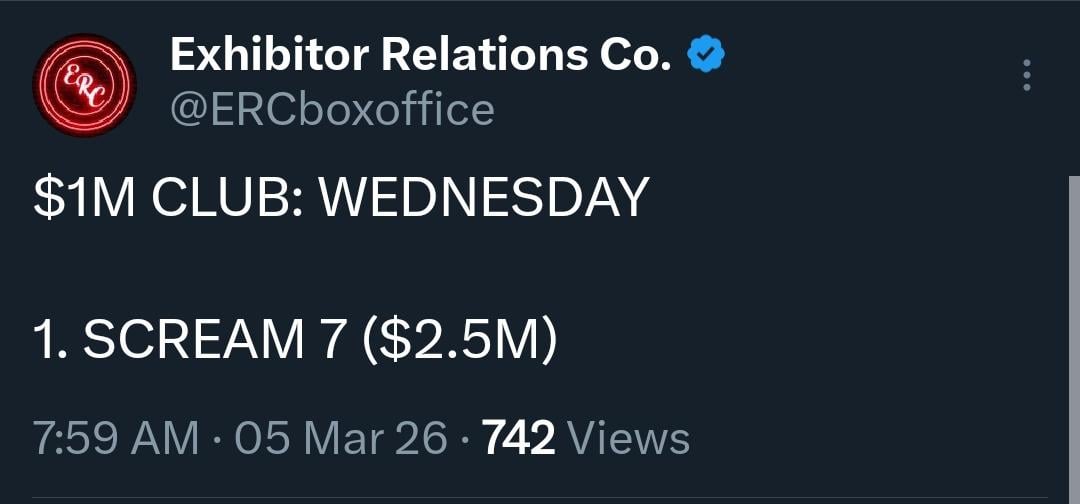Open the three-dot more options menu
The image size is (1080, 504).
pos(1026,76)
